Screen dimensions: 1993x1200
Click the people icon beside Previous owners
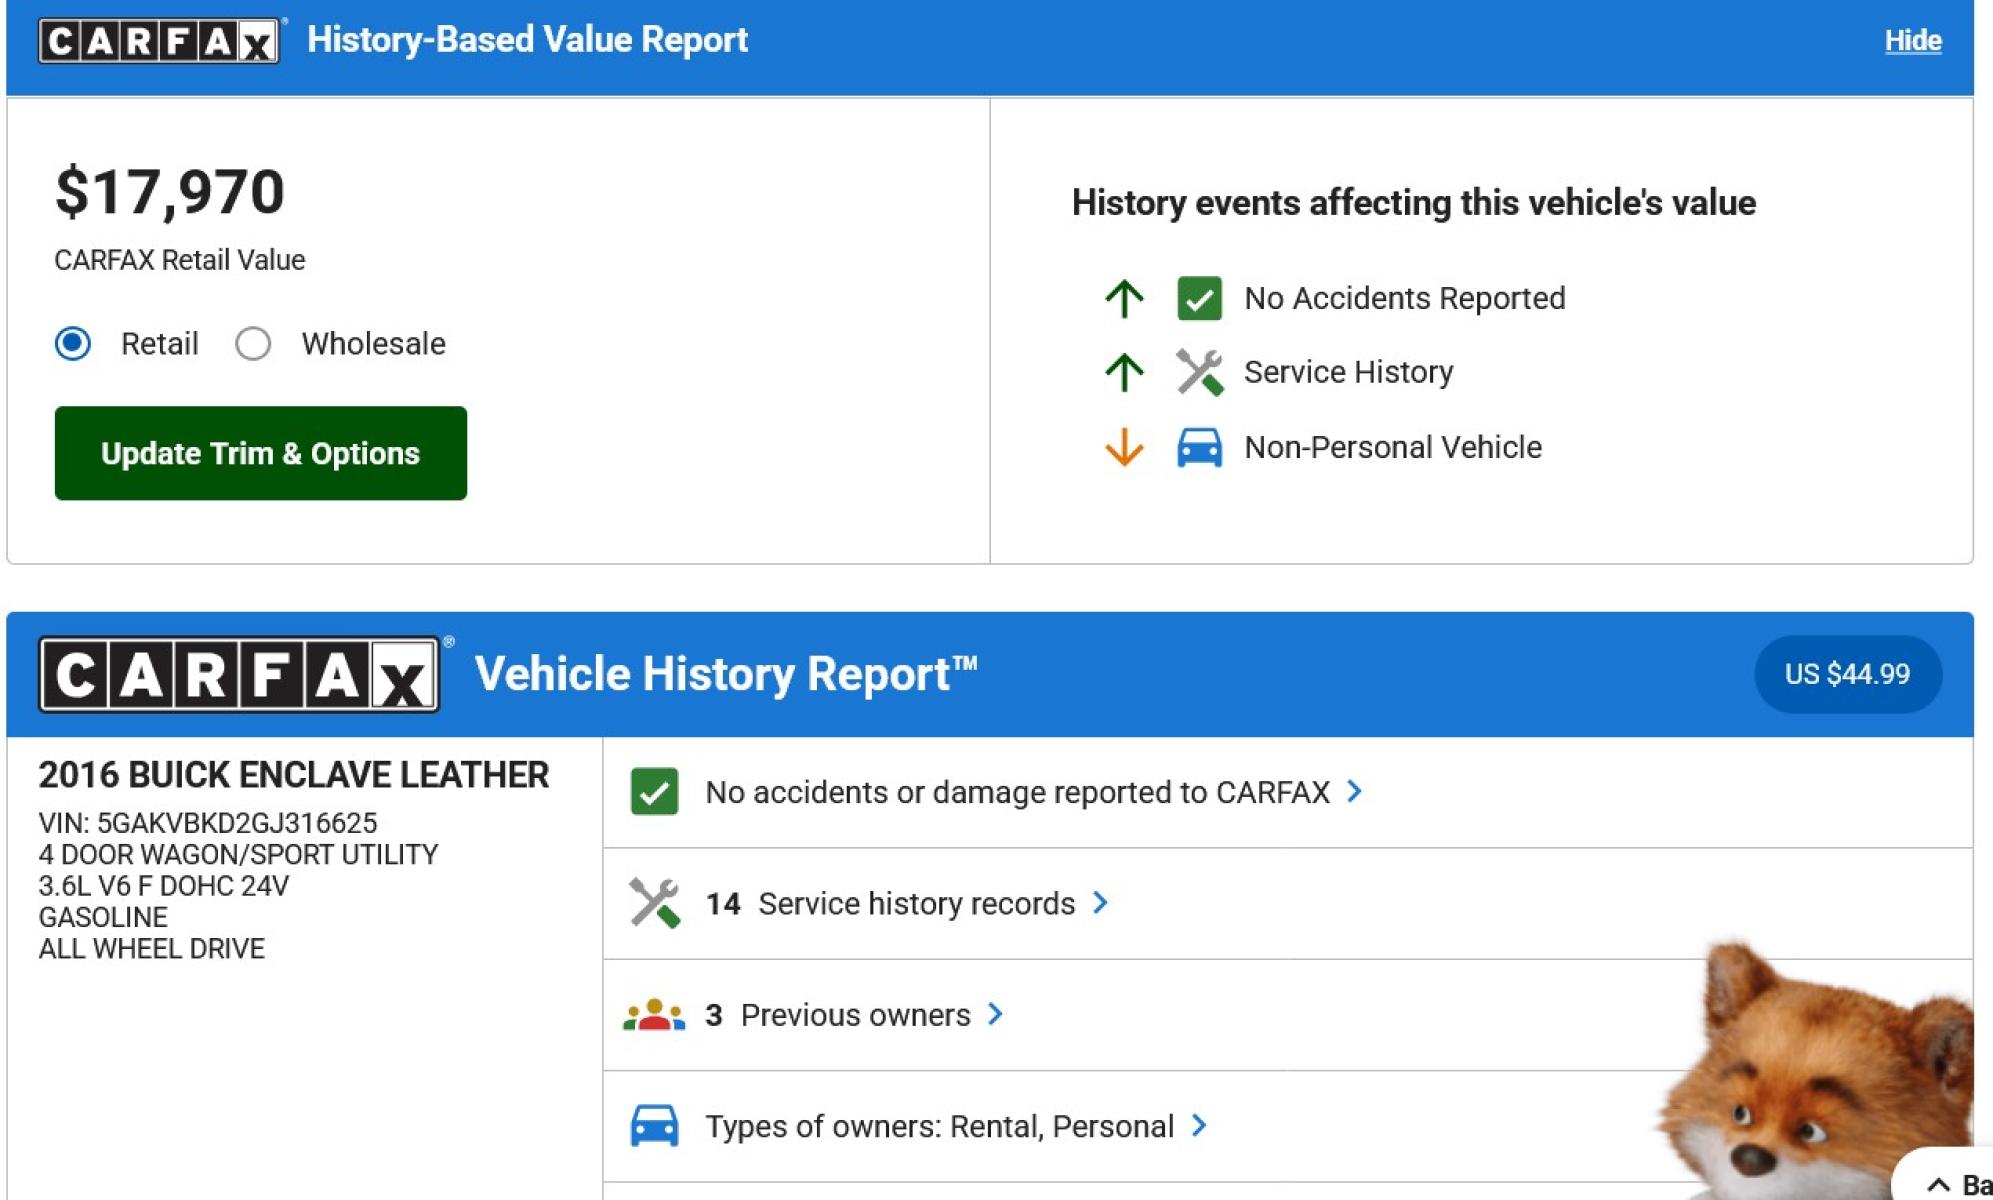point(654,1015)
